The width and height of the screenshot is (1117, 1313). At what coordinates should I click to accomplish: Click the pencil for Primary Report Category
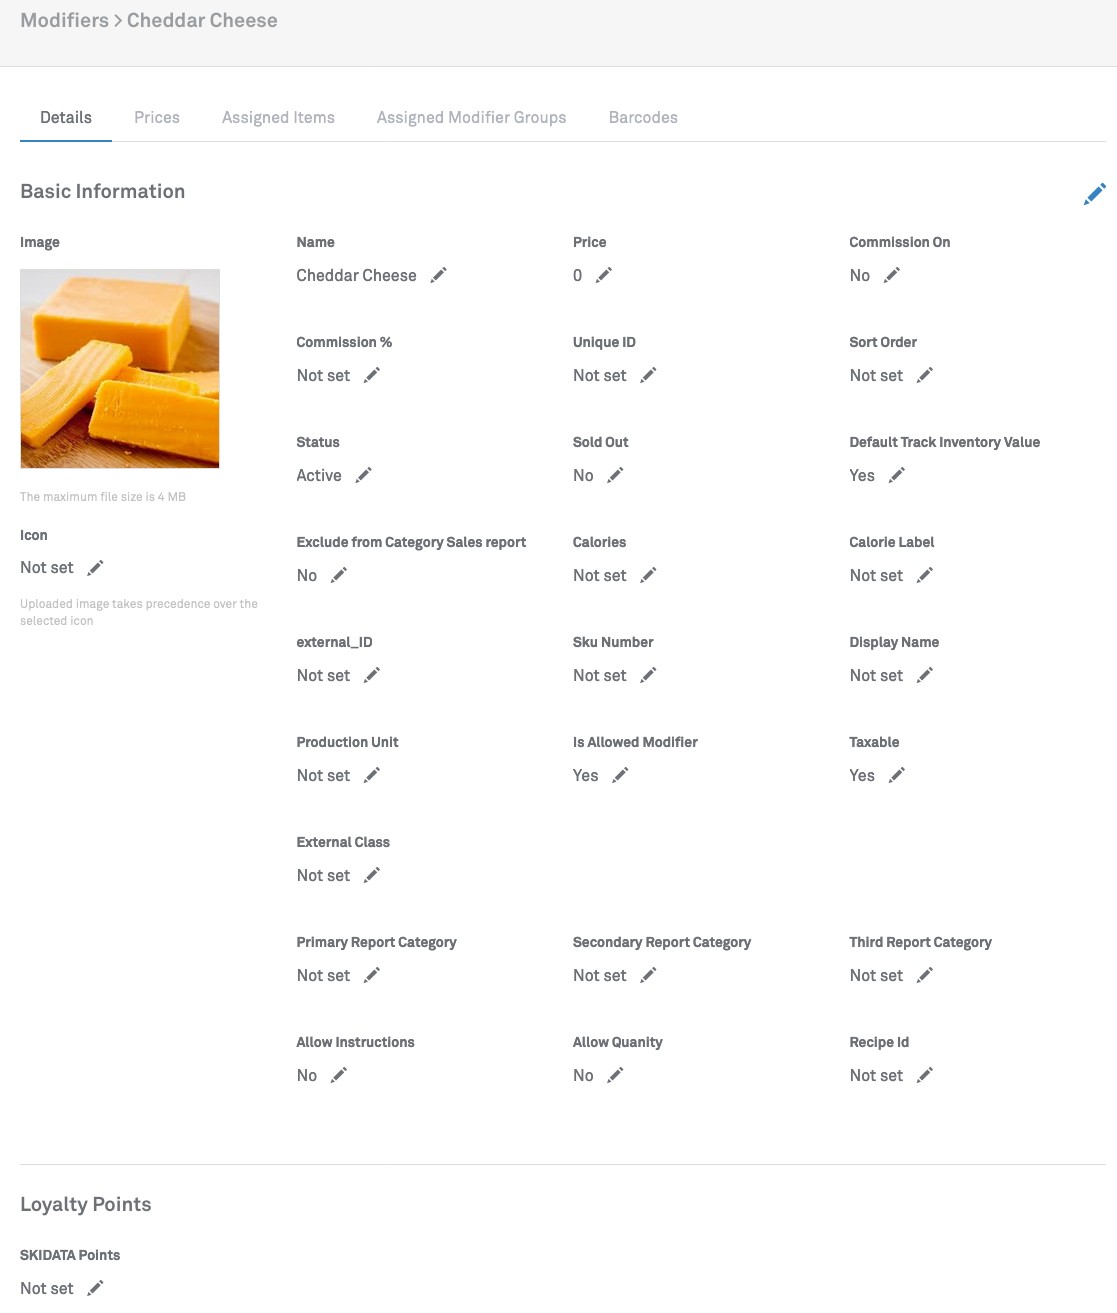pyautogui.click(x=372, y=975)
